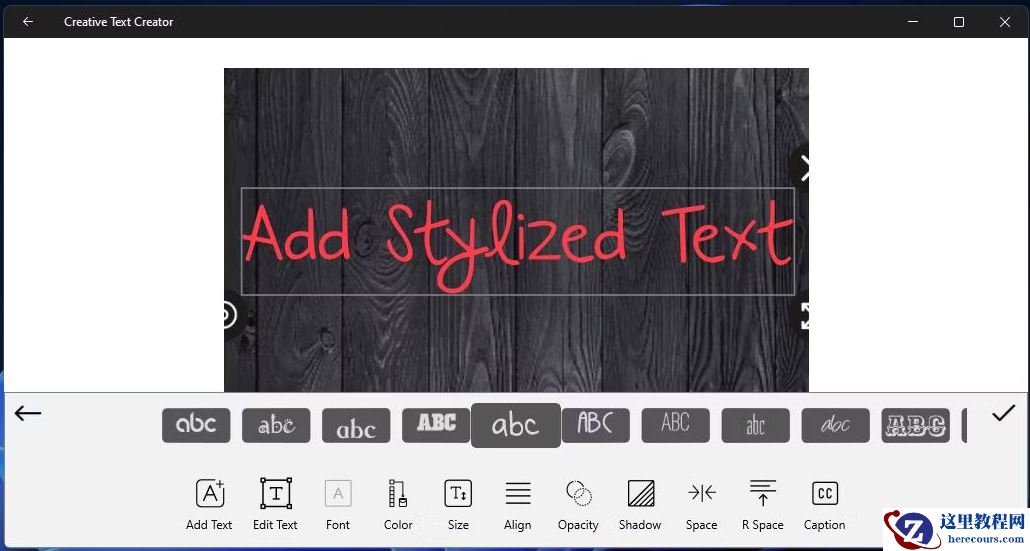Viewport: 1030px width, 551px height.
Task: Choose the condensed small abc font style
Action: tap(755, 425)
